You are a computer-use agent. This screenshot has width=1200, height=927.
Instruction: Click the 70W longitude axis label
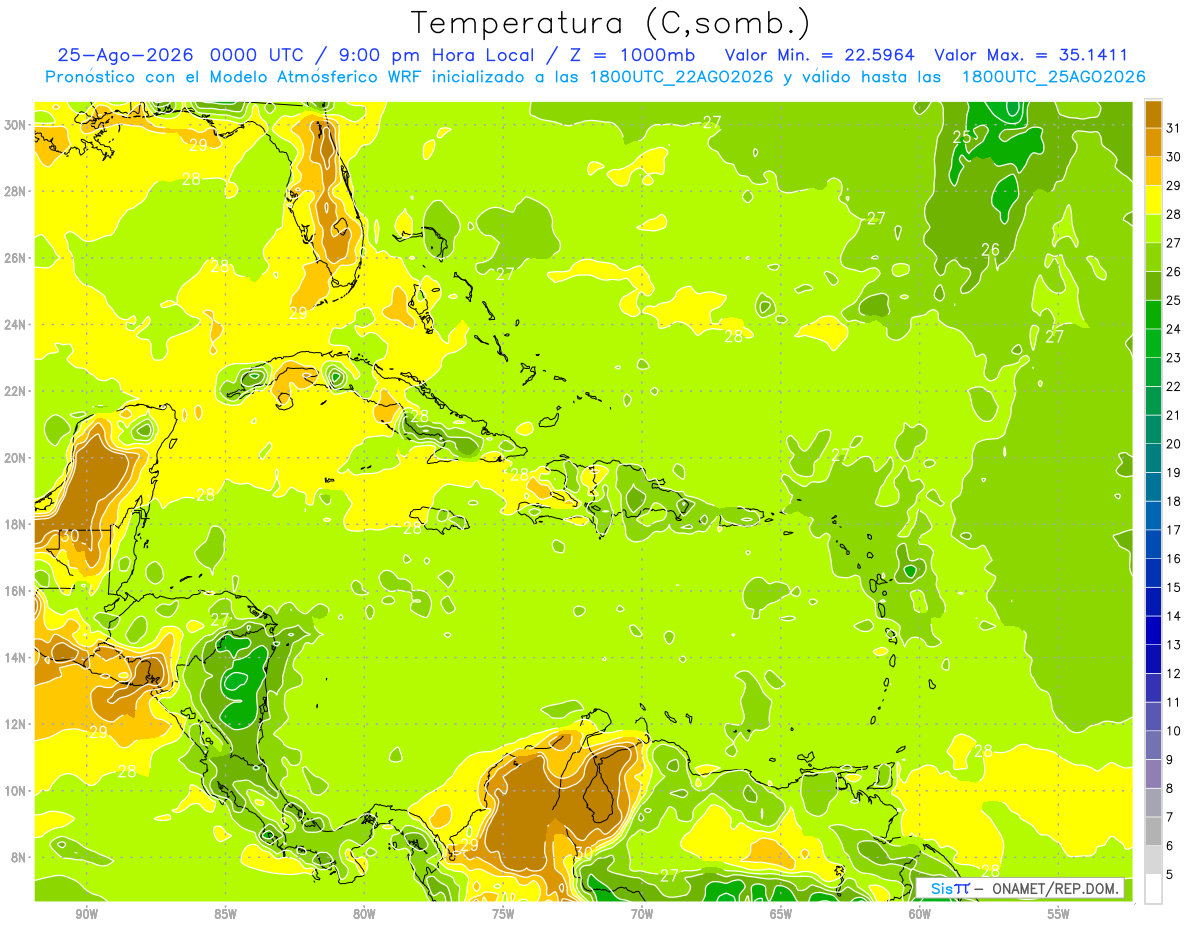642,914
